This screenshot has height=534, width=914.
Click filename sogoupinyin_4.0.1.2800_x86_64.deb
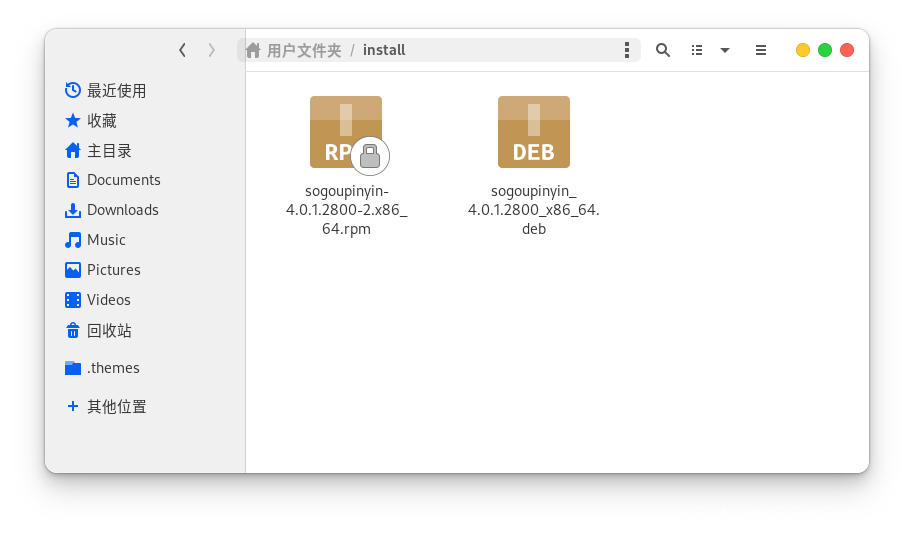click(x=534, y=210)
